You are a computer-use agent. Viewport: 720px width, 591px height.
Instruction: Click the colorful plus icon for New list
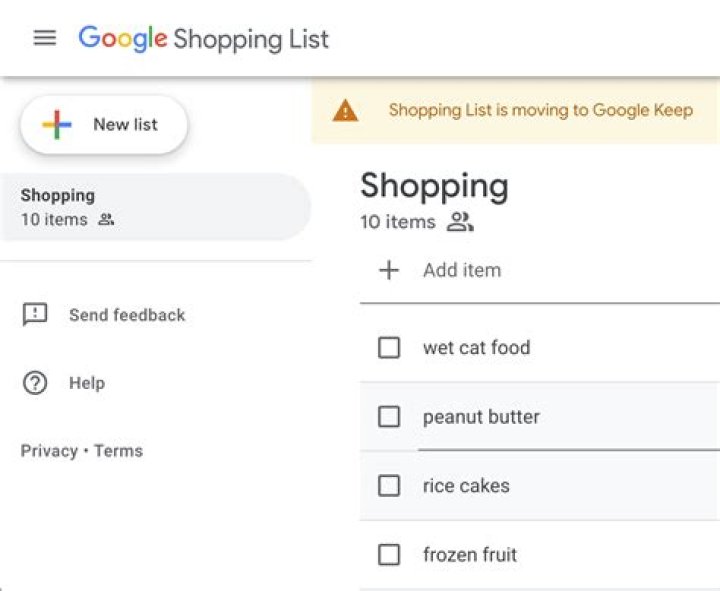click(57, 125)
